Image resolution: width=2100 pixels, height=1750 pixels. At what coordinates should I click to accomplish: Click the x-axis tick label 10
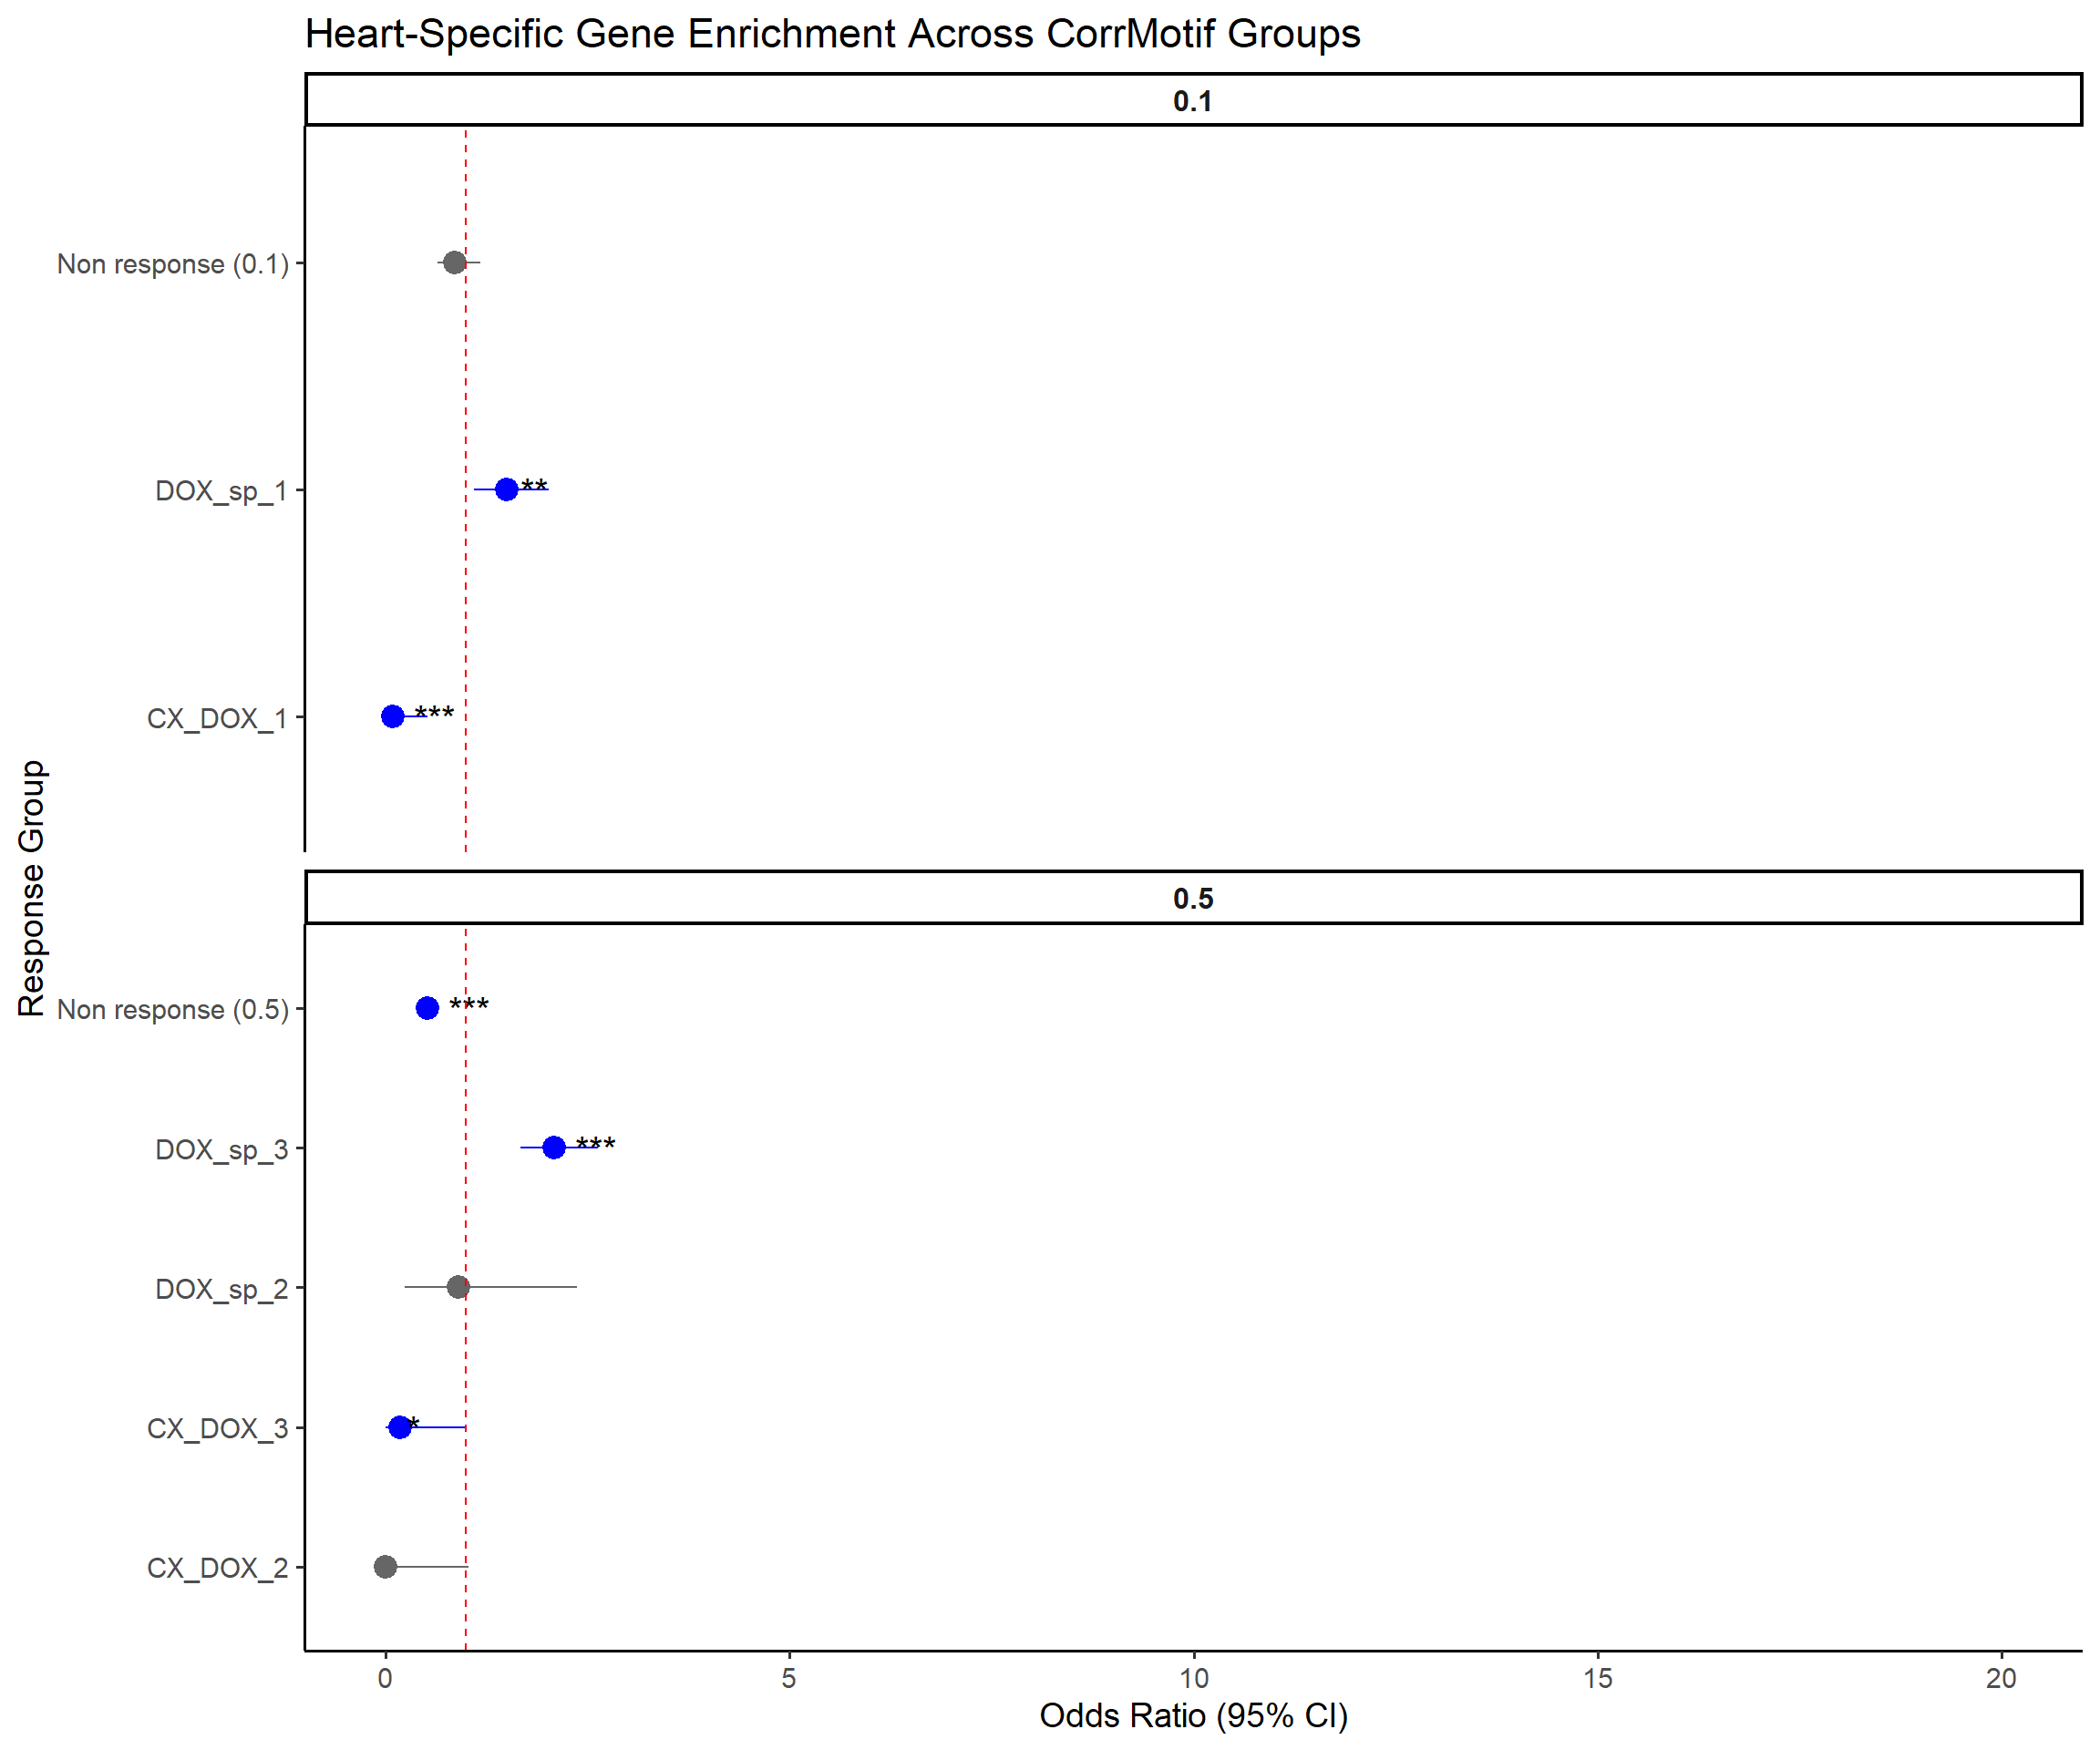1193,1678
